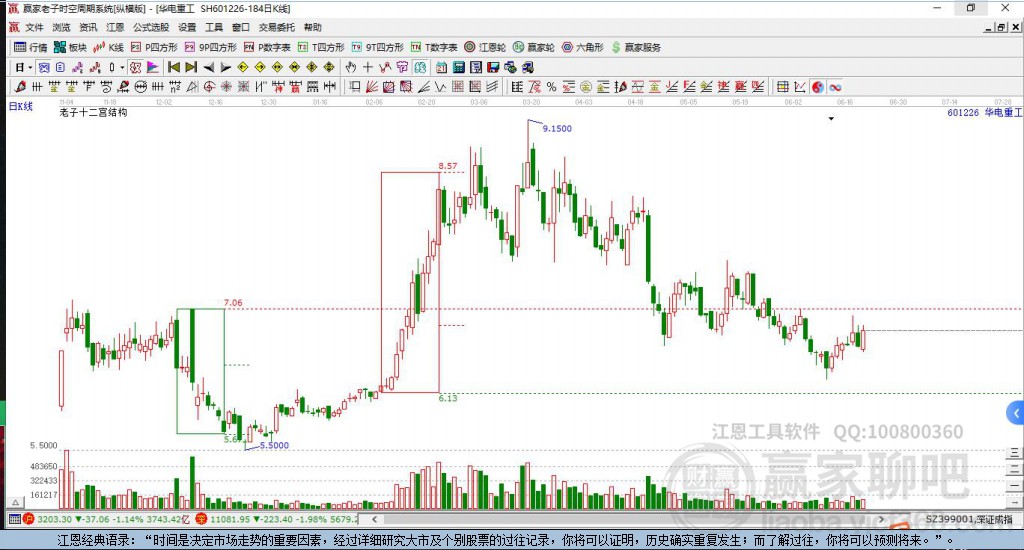Image resolution: width=1024 pixels, height=550 pixels.
Task: Click the black right-arrow move icon
Action: point(225,67)
